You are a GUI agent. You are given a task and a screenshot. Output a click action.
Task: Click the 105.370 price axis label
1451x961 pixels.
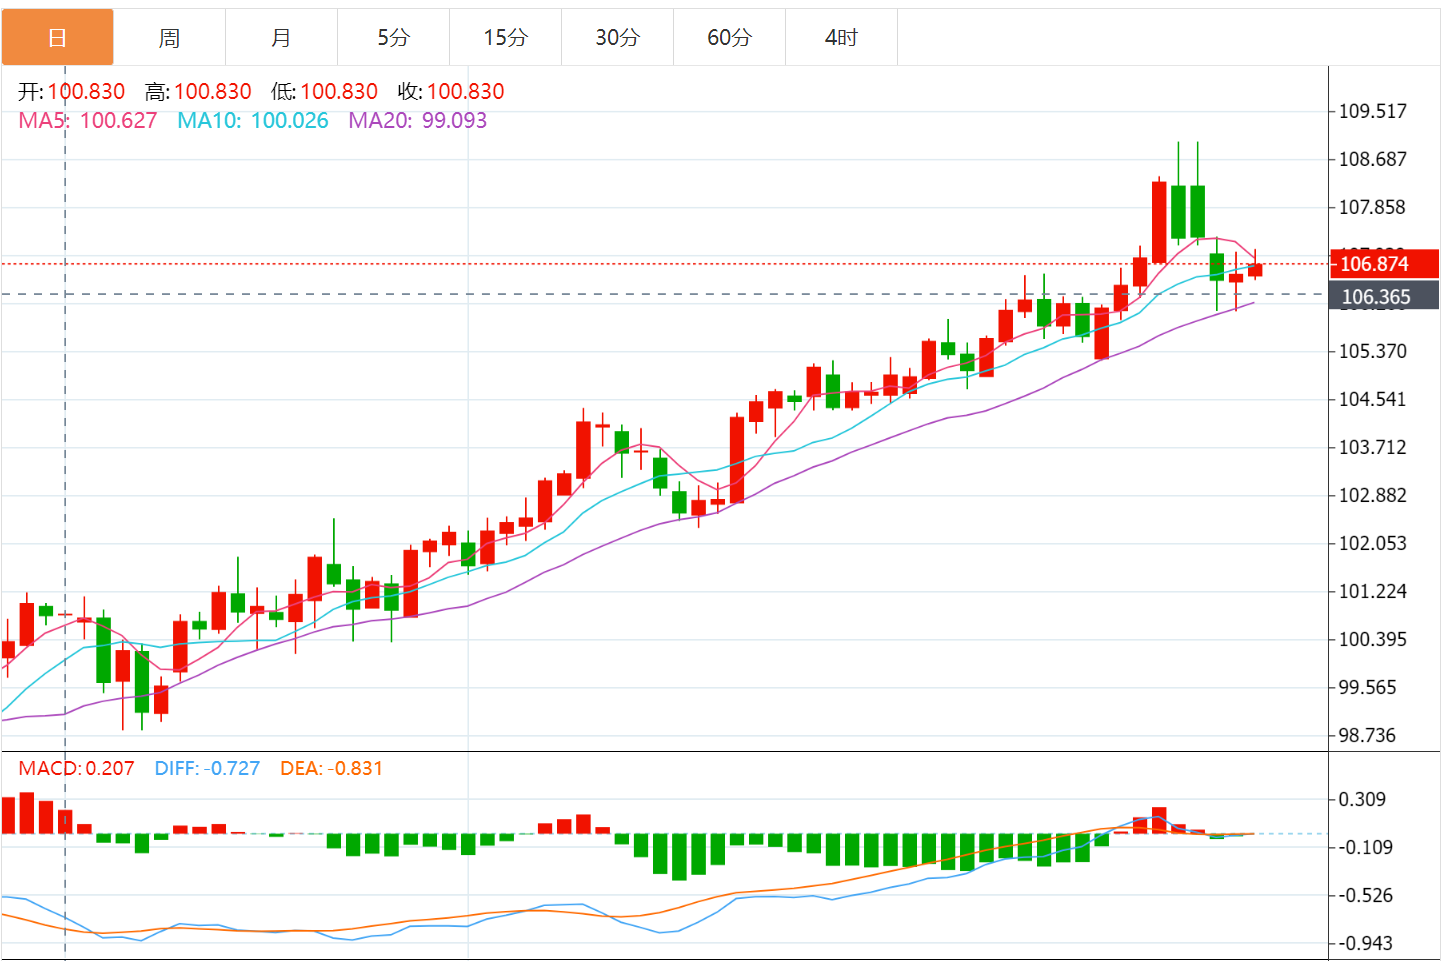pos(1373,351)
